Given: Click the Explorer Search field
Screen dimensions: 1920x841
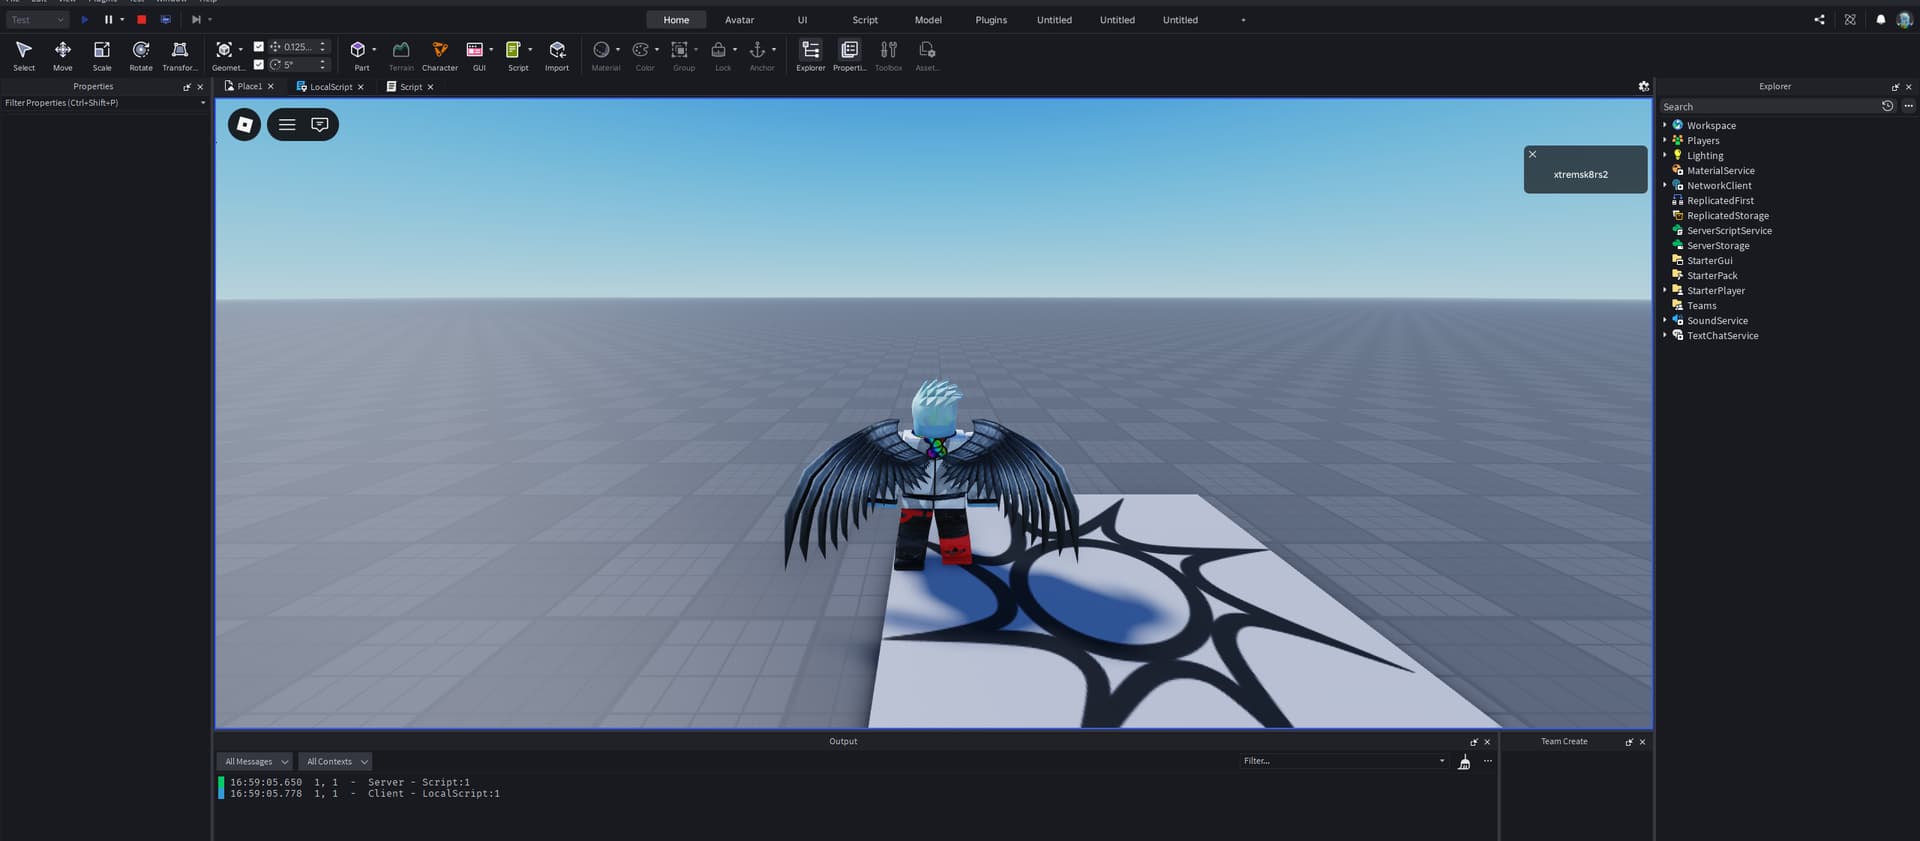Looking at the screenshot, I should (x=1768, y=107).
